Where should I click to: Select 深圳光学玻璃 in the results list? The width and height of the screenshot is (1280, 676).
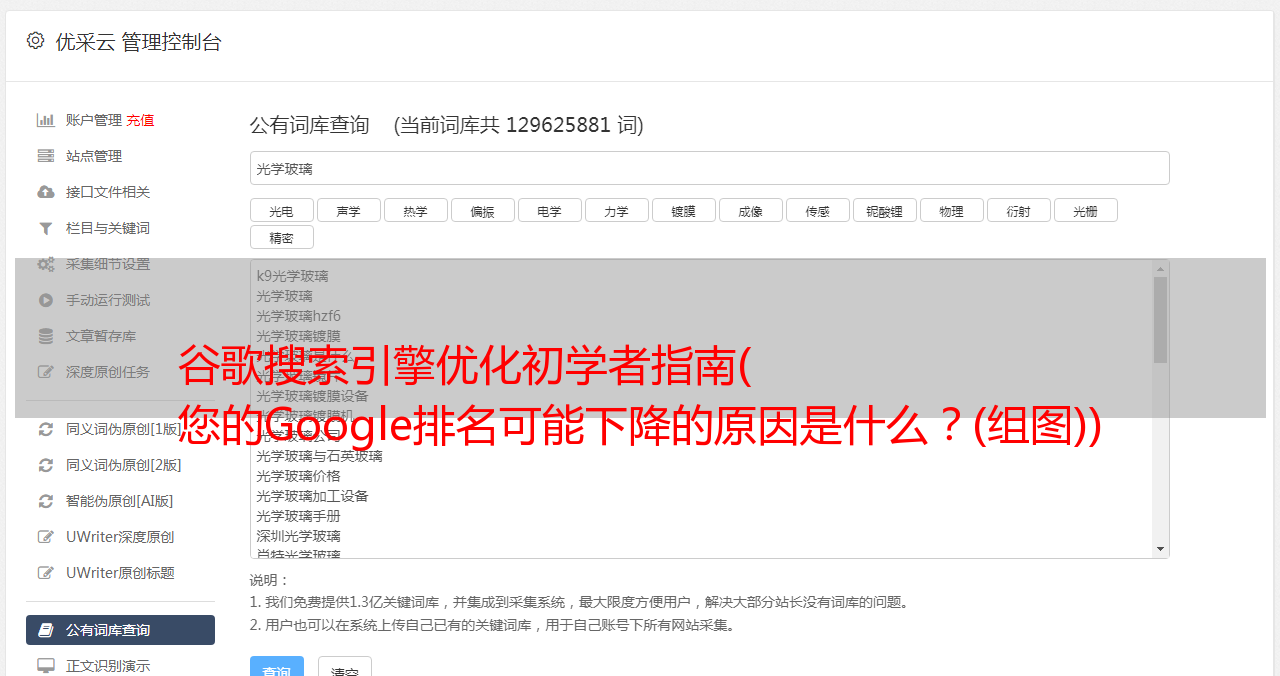coord(298,536)
